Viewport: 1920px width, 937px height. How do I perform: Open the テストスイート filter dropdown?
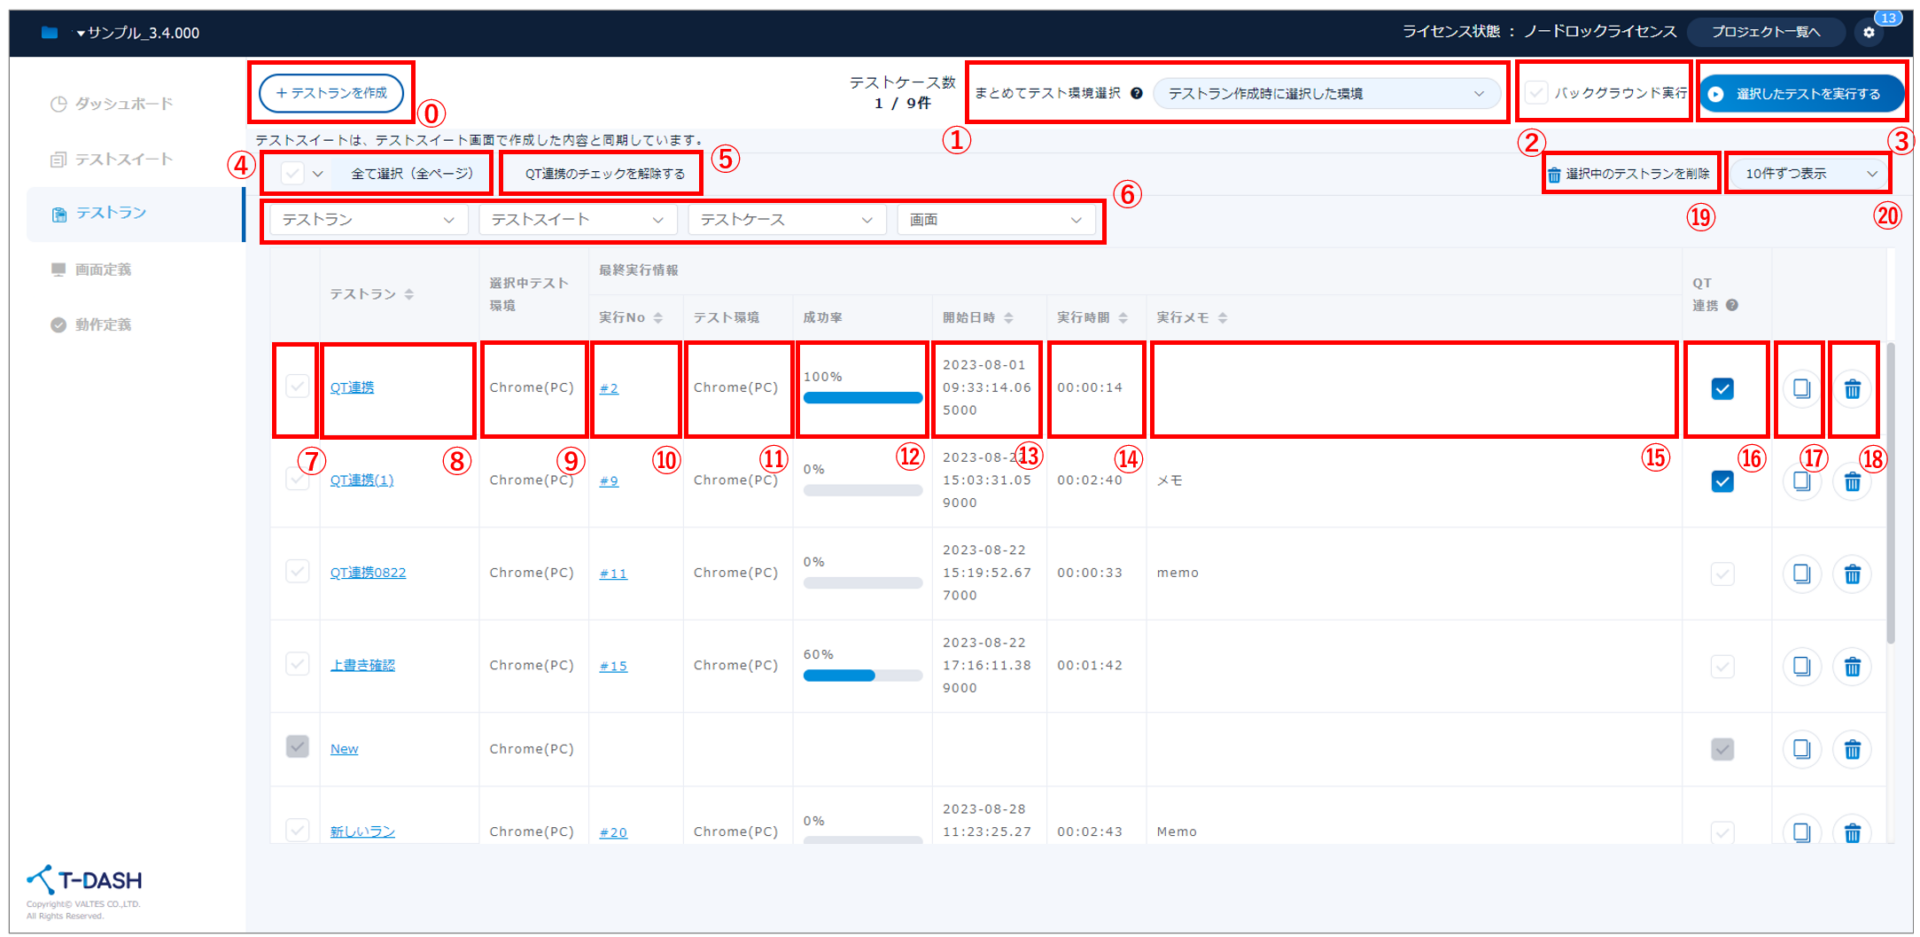click(x=577, y=220)
